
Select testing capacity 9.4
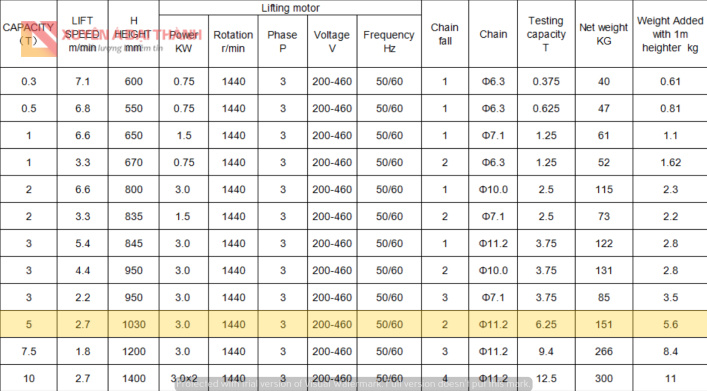pos(546,351)
